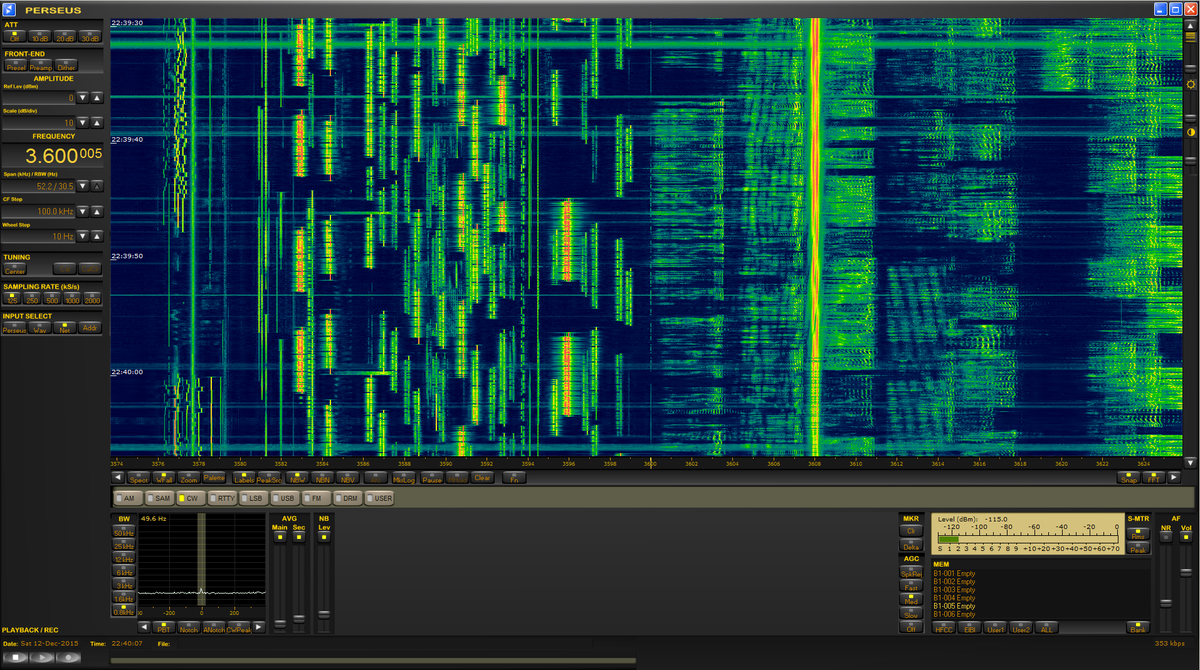Click the Fn button
1200x670 pixels.
(x=514, y=478)
